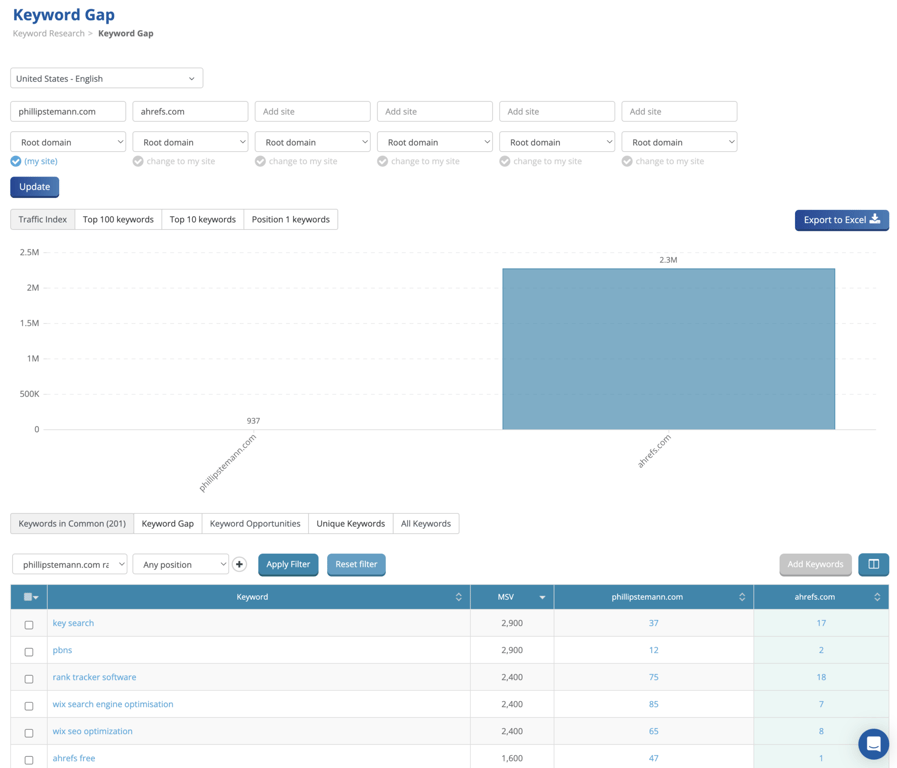
Task: Click ahrefs.com rank 18 for rank tracker software
Action: coord(821,677)
